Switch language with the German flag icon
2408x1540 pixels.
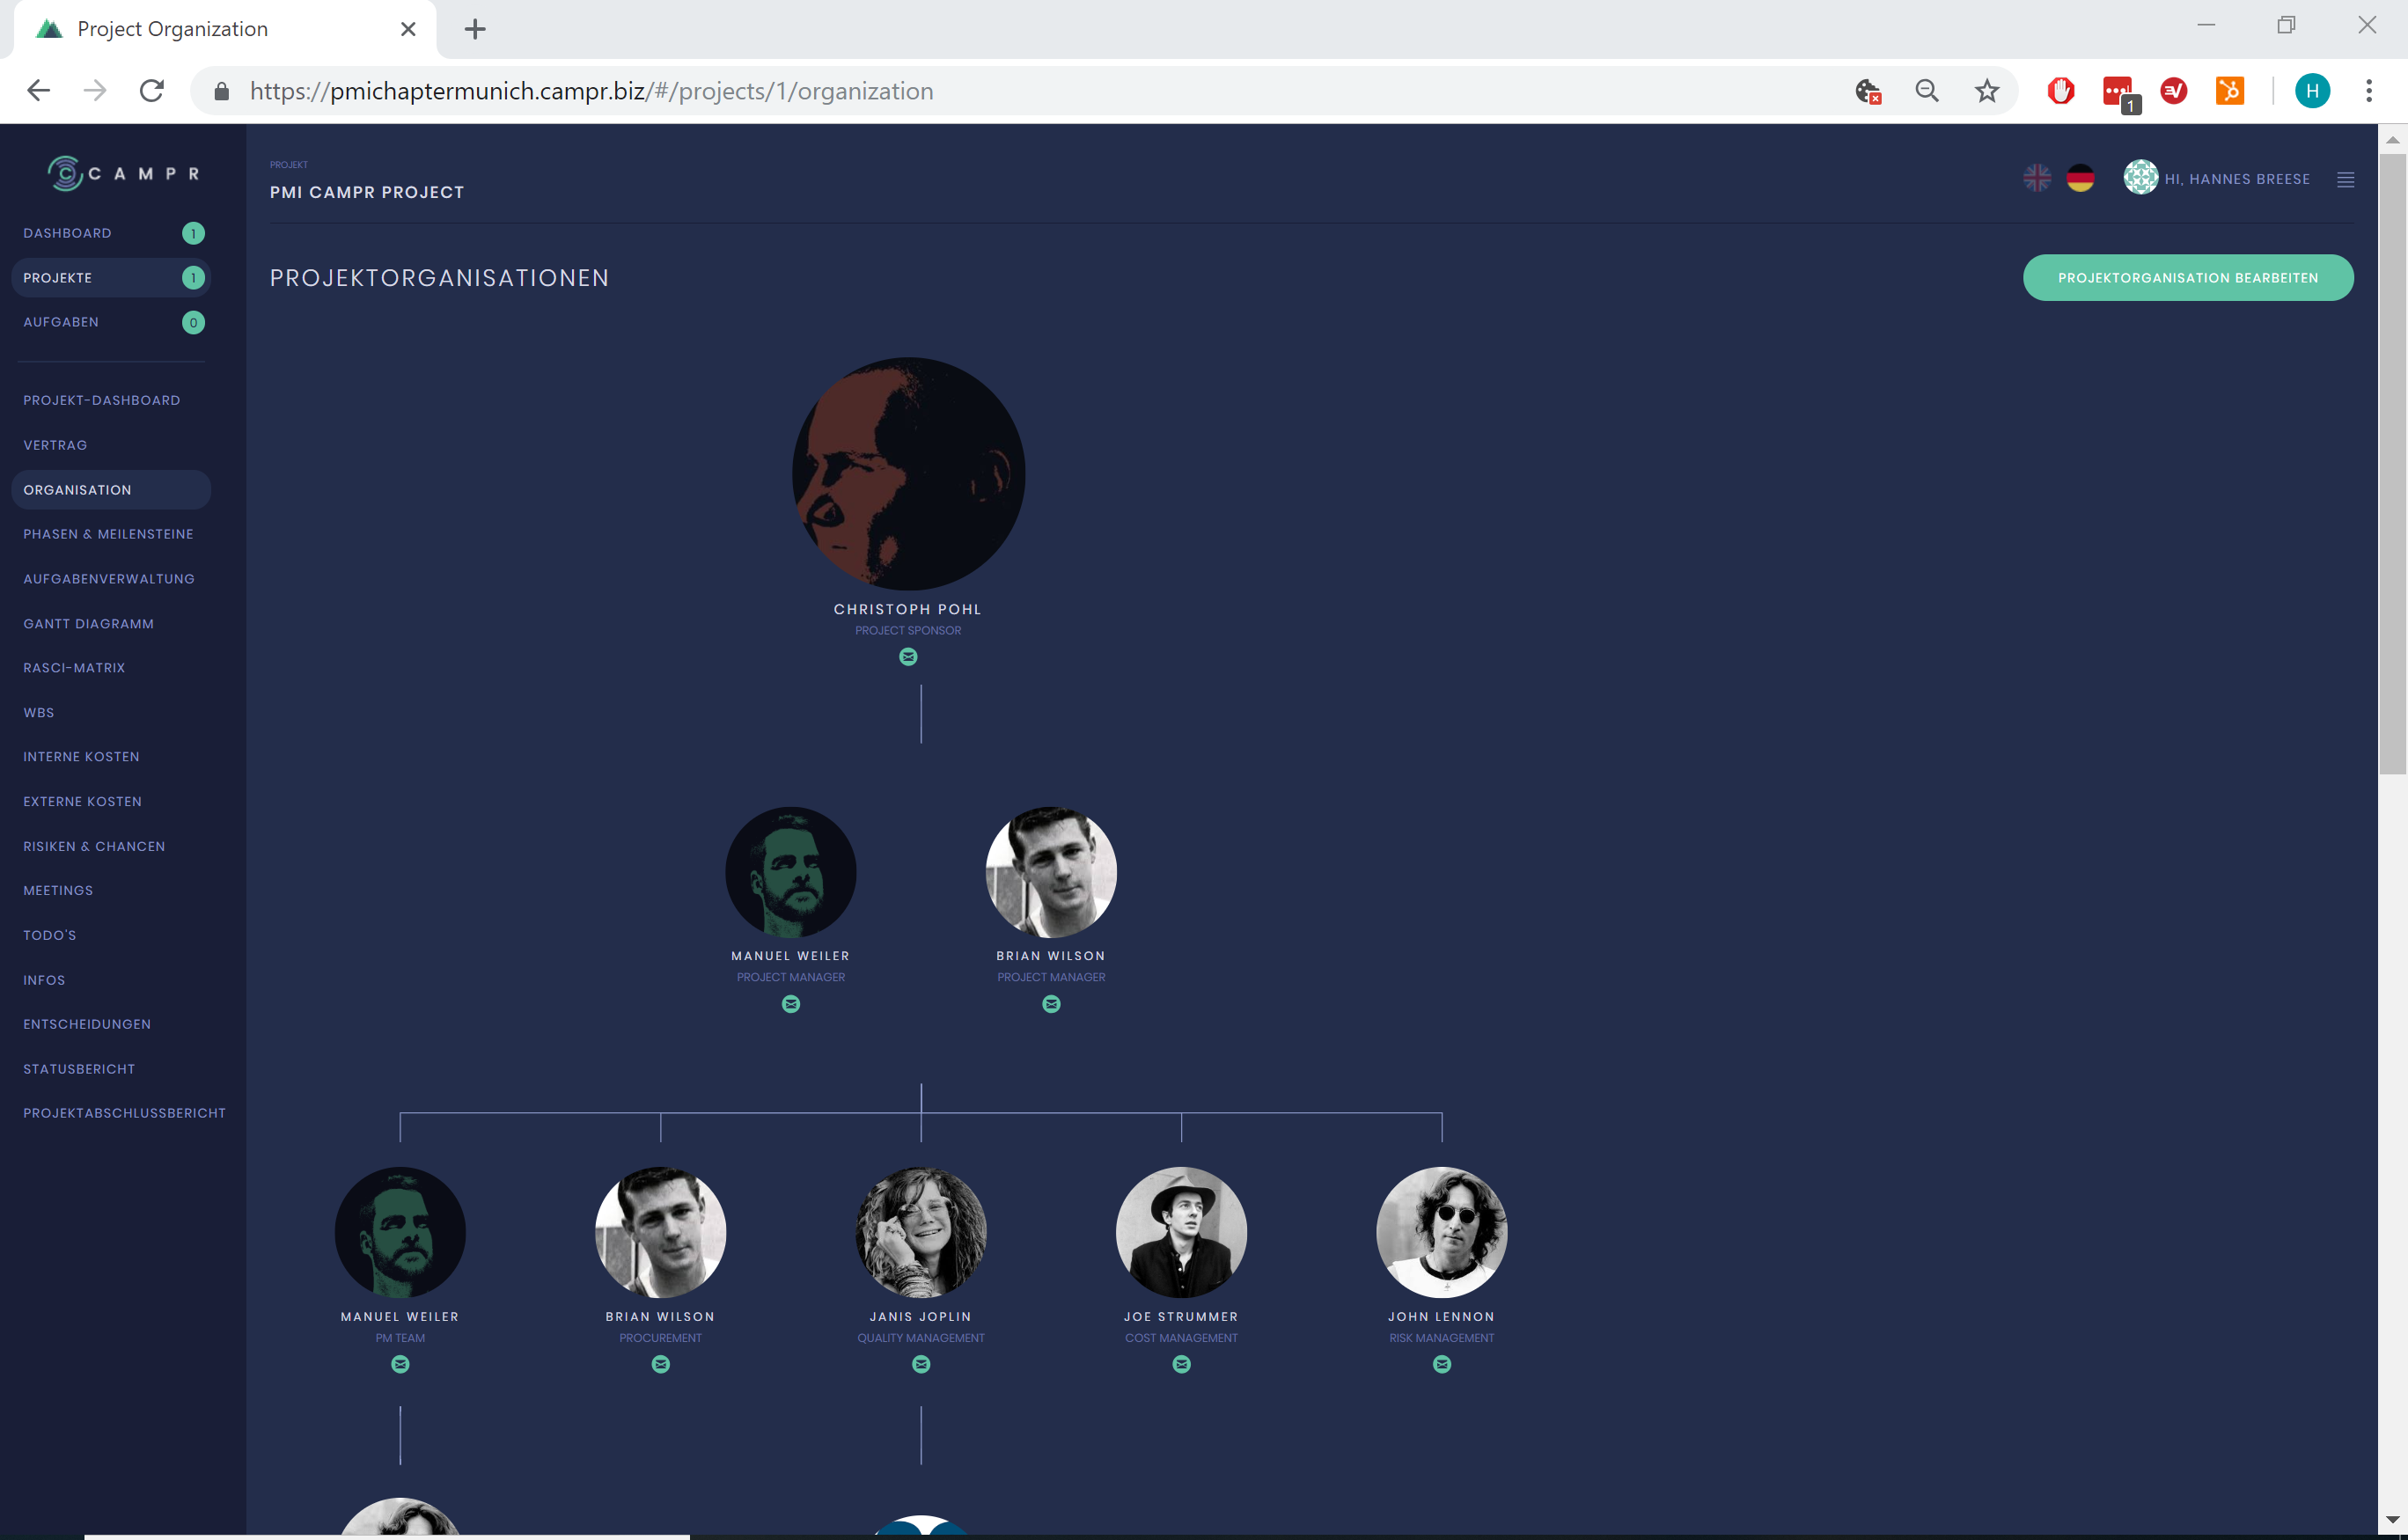[2080, 178]
